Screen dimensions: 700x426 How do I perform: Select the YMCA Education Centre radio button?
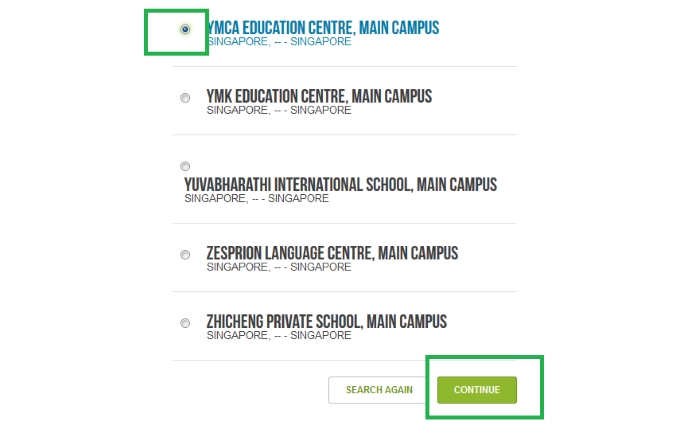tap(185, 29)
